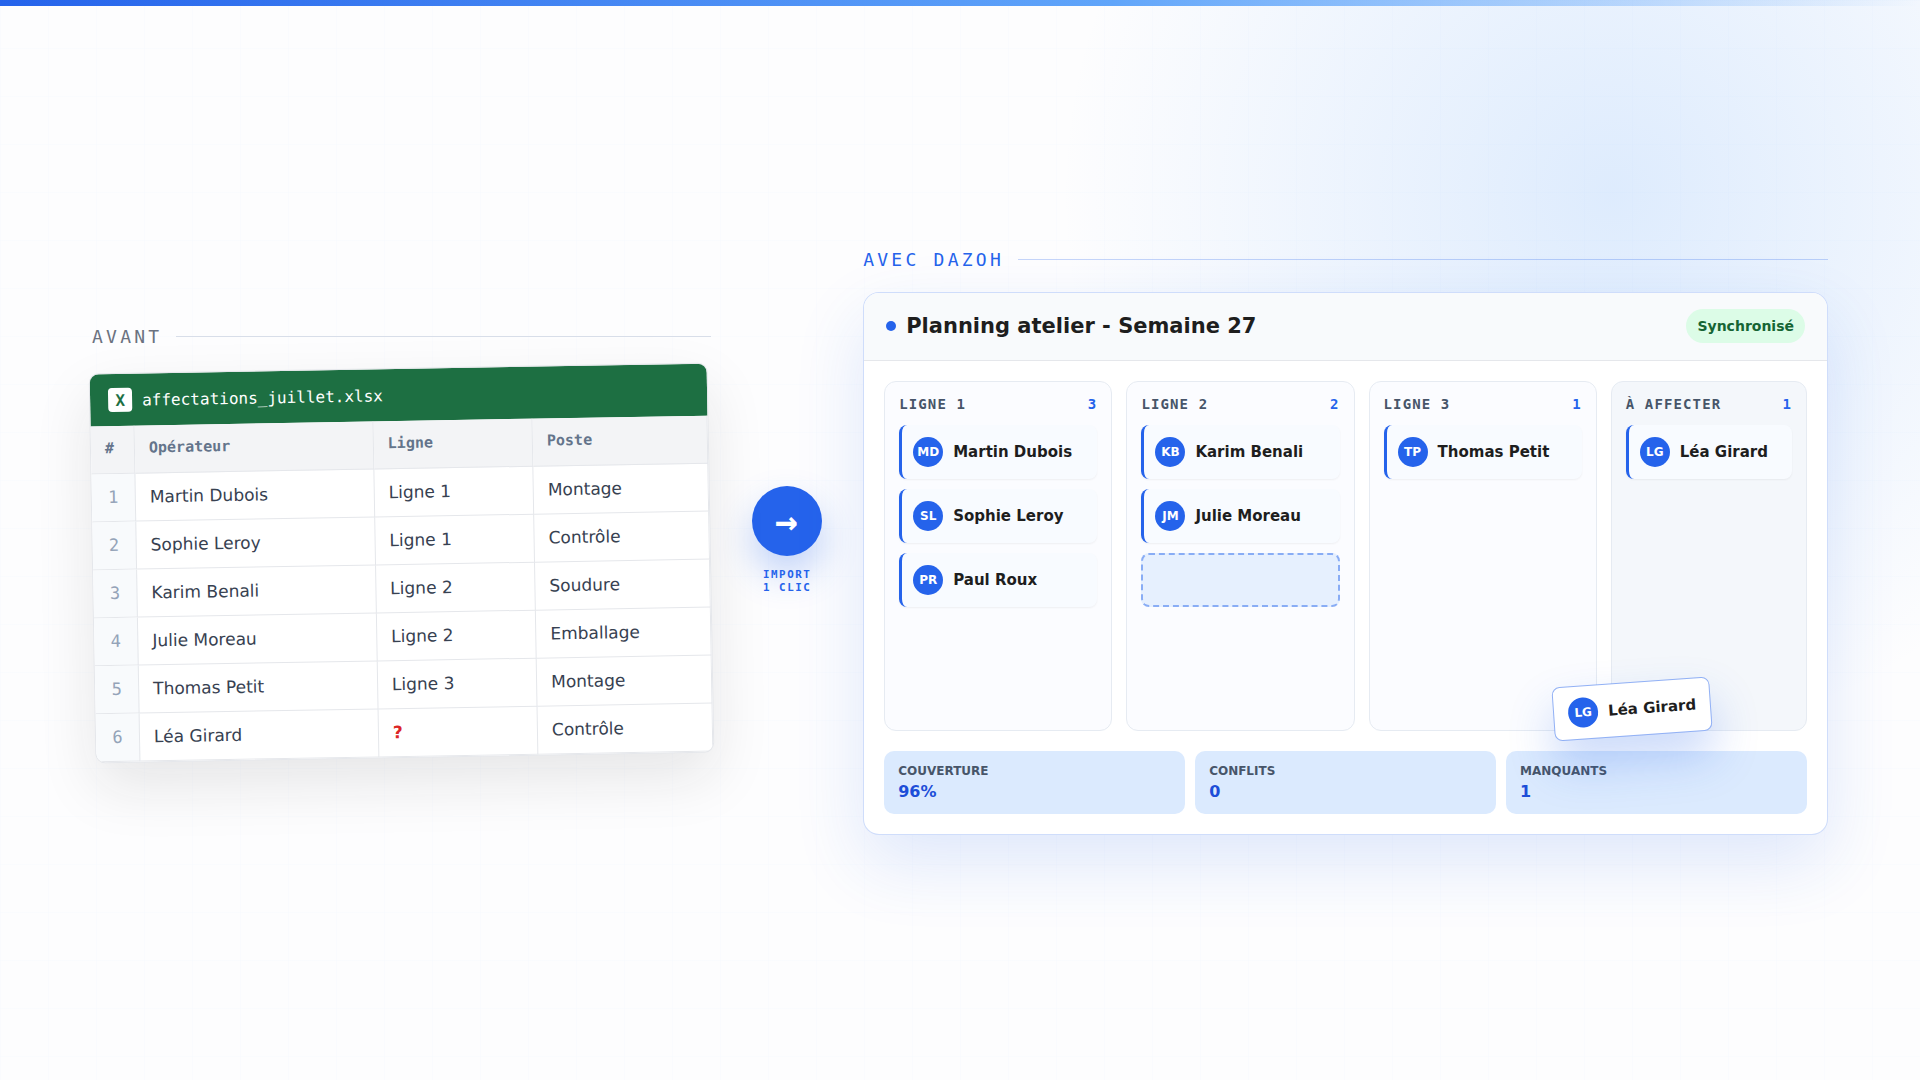
Task: Click the empty dashed slot in Ligne 2
Action: 1240,580
